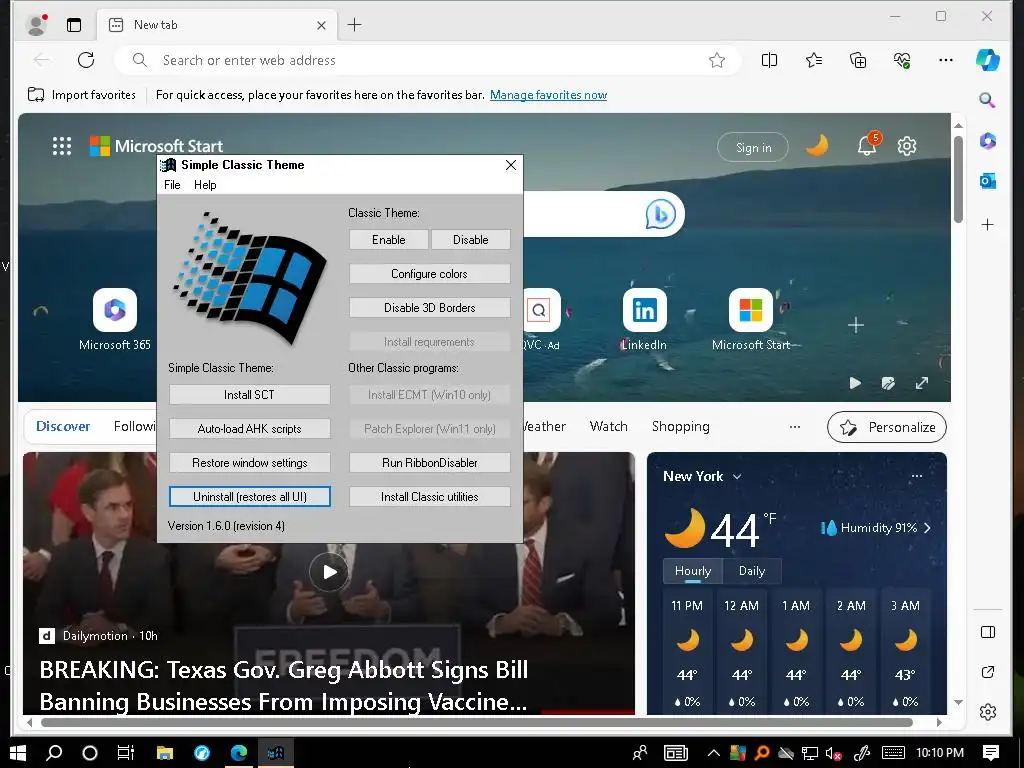Screen dimensions: 1024x768
Task: Show hidden tray icons chevron
Action: 714,753
